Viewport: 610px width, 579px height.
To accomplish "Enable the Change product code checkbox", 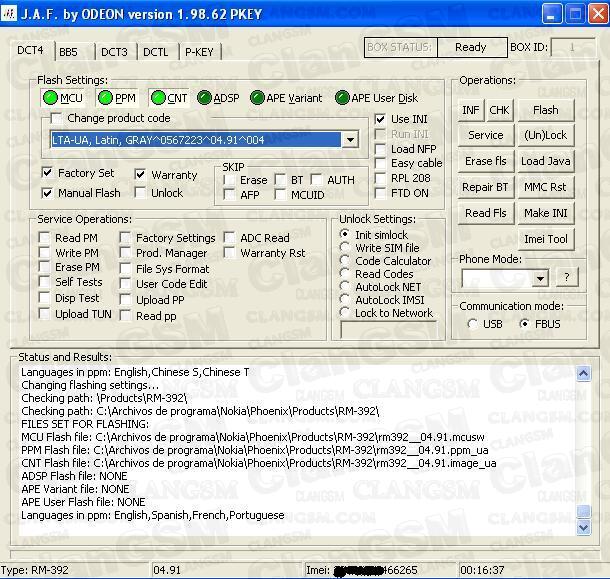I will coord(57,118).
